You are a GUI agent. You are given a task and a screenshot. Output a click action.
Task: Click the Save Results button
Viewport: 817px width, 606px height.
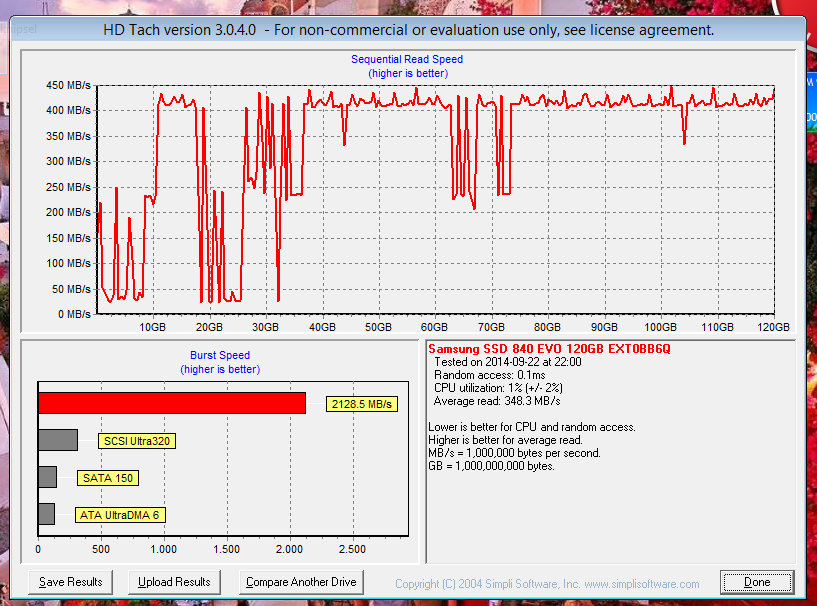[70, 582]
